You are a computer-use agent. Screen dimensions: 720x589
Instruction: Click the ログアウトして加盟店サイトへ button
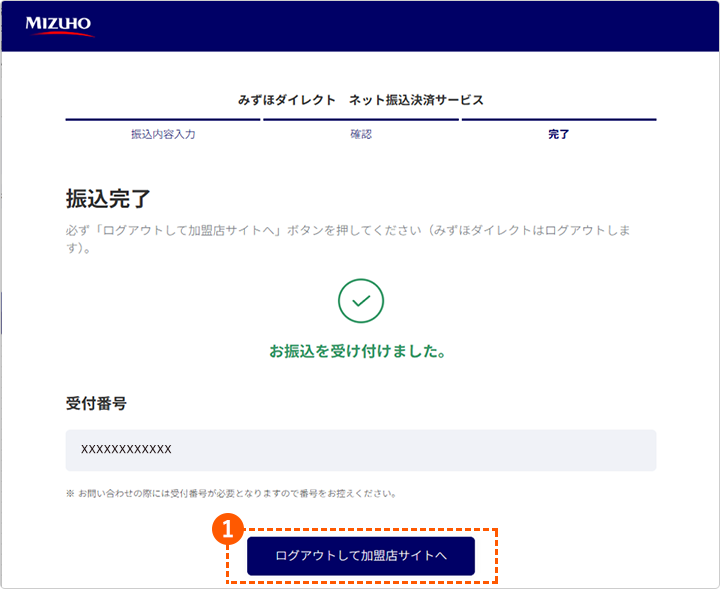click(361, 555)
